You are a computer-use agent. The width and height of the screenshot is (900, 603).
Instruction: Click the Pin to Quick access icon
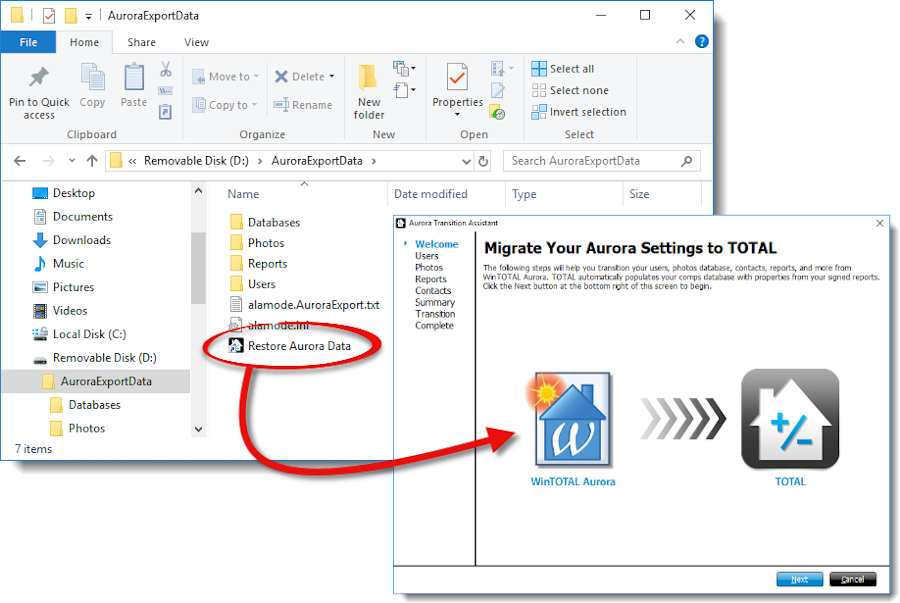(39, 77)
